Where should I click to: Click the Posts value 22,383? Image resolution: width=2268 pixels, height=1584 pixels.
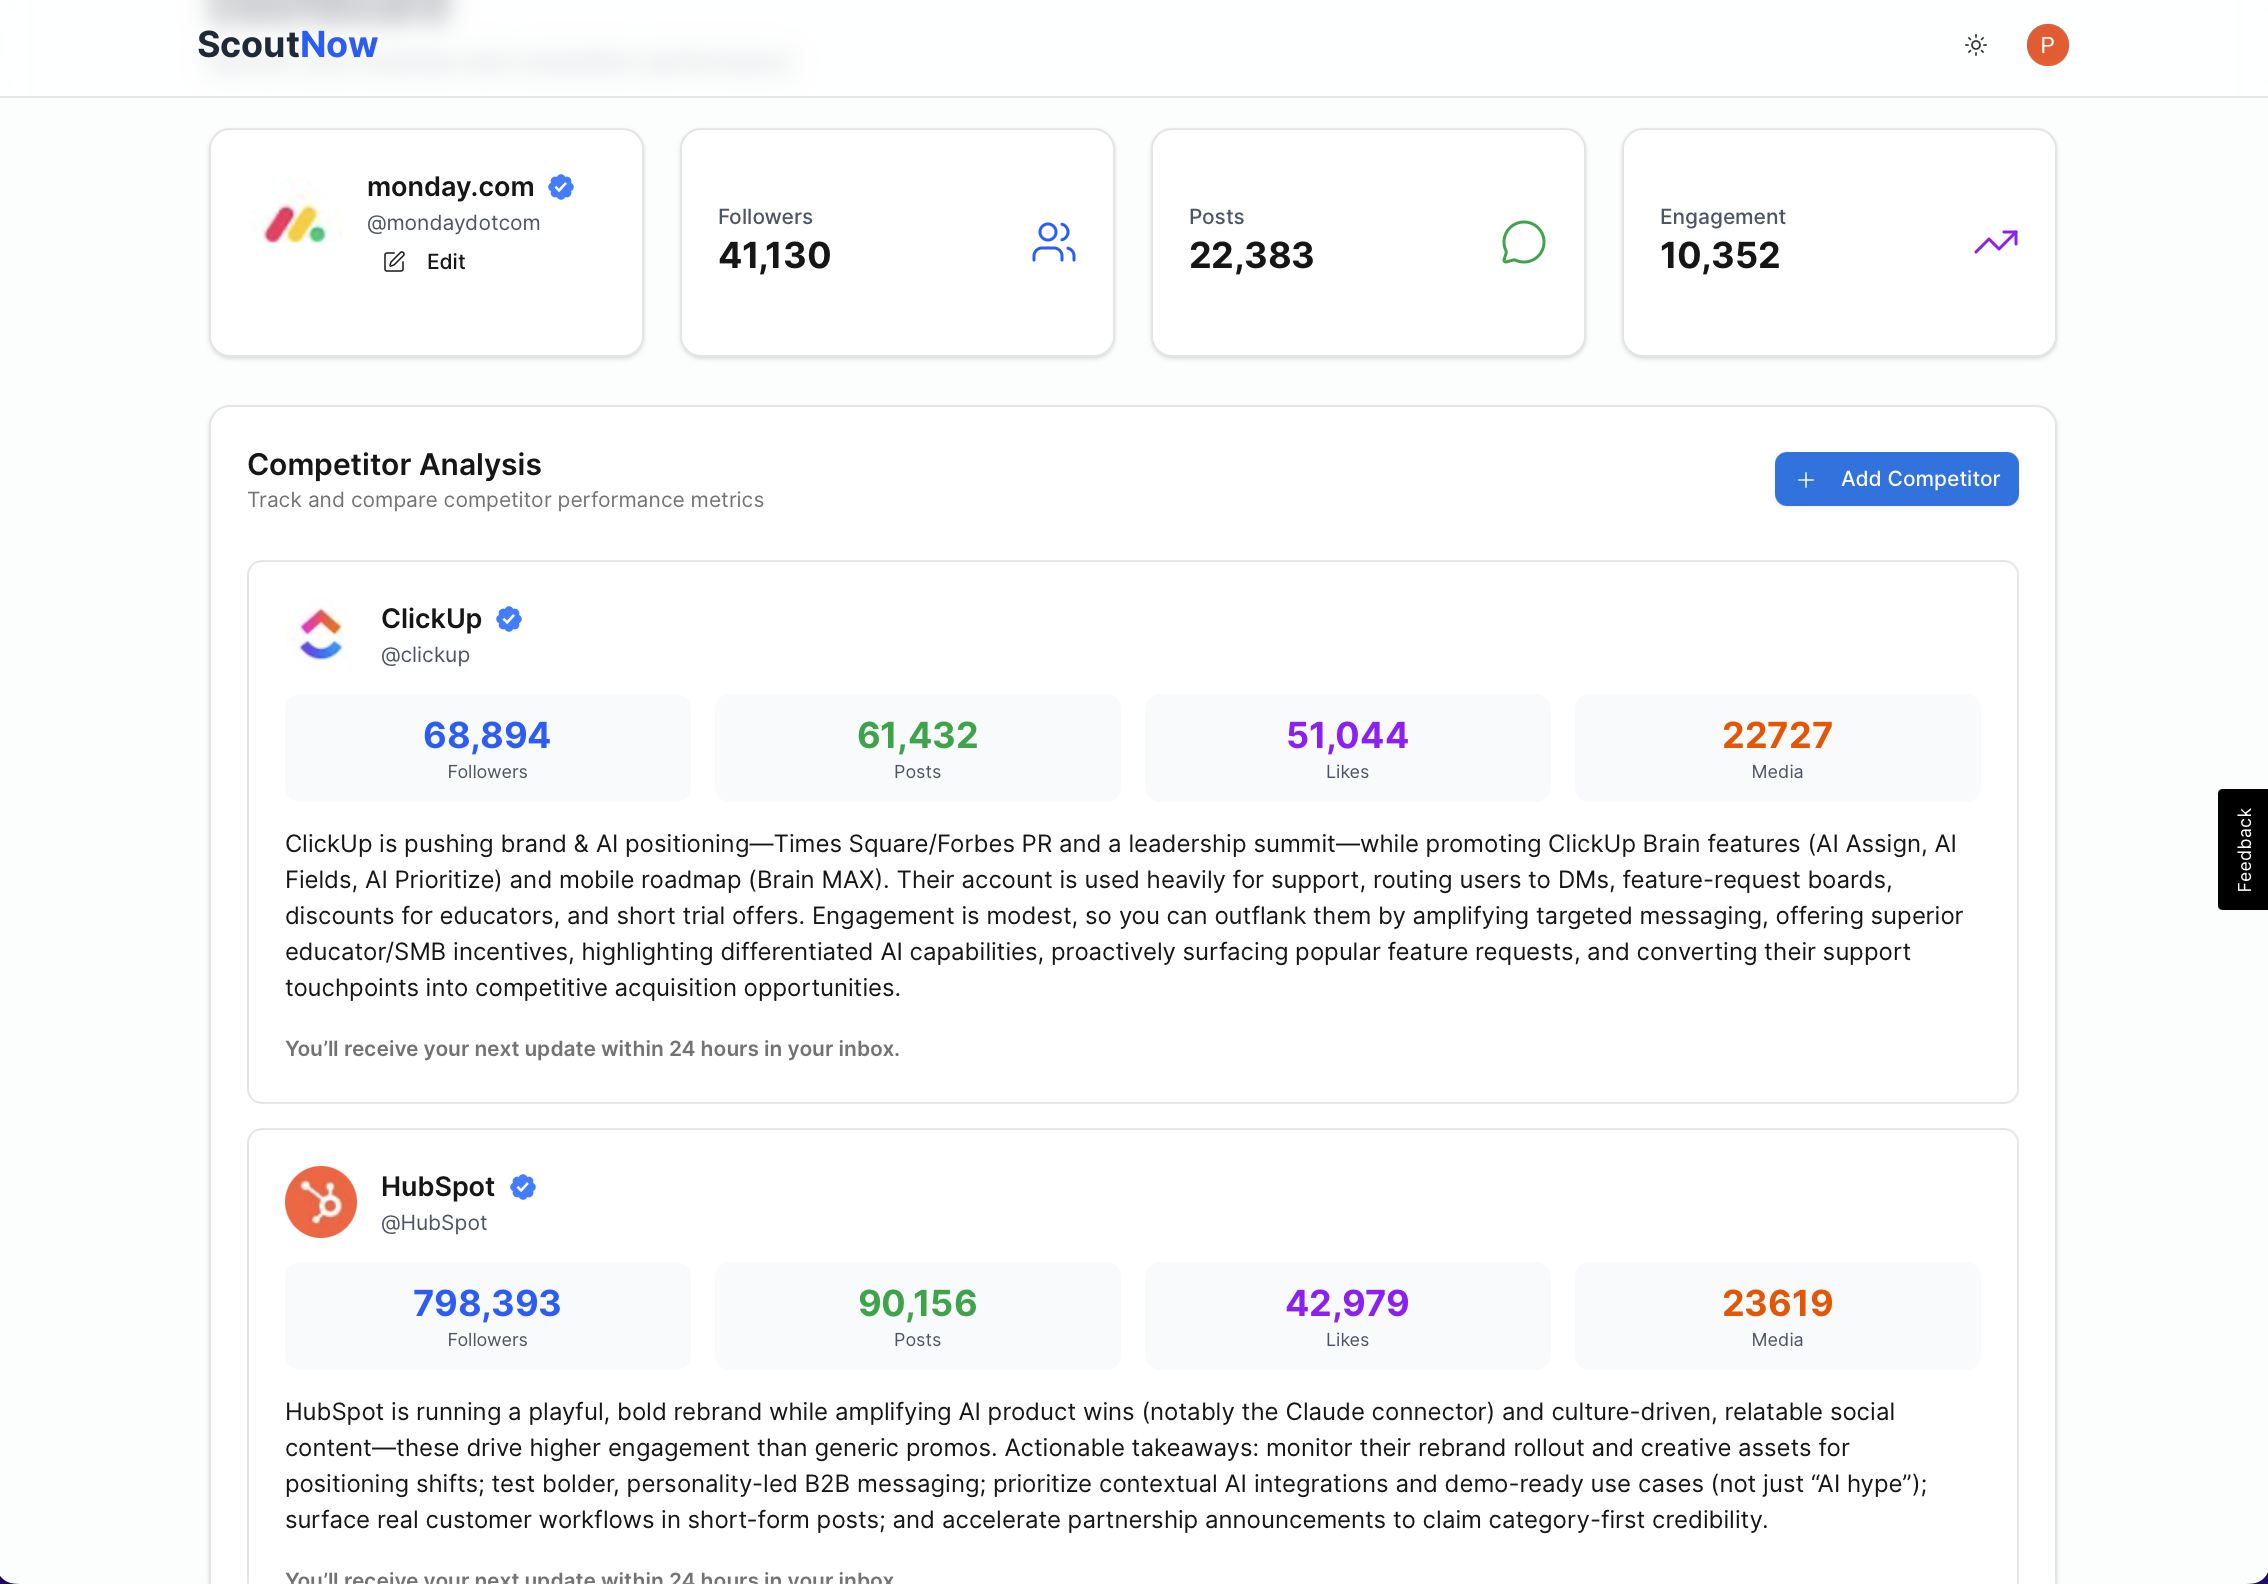click(x=1251, y=256)
